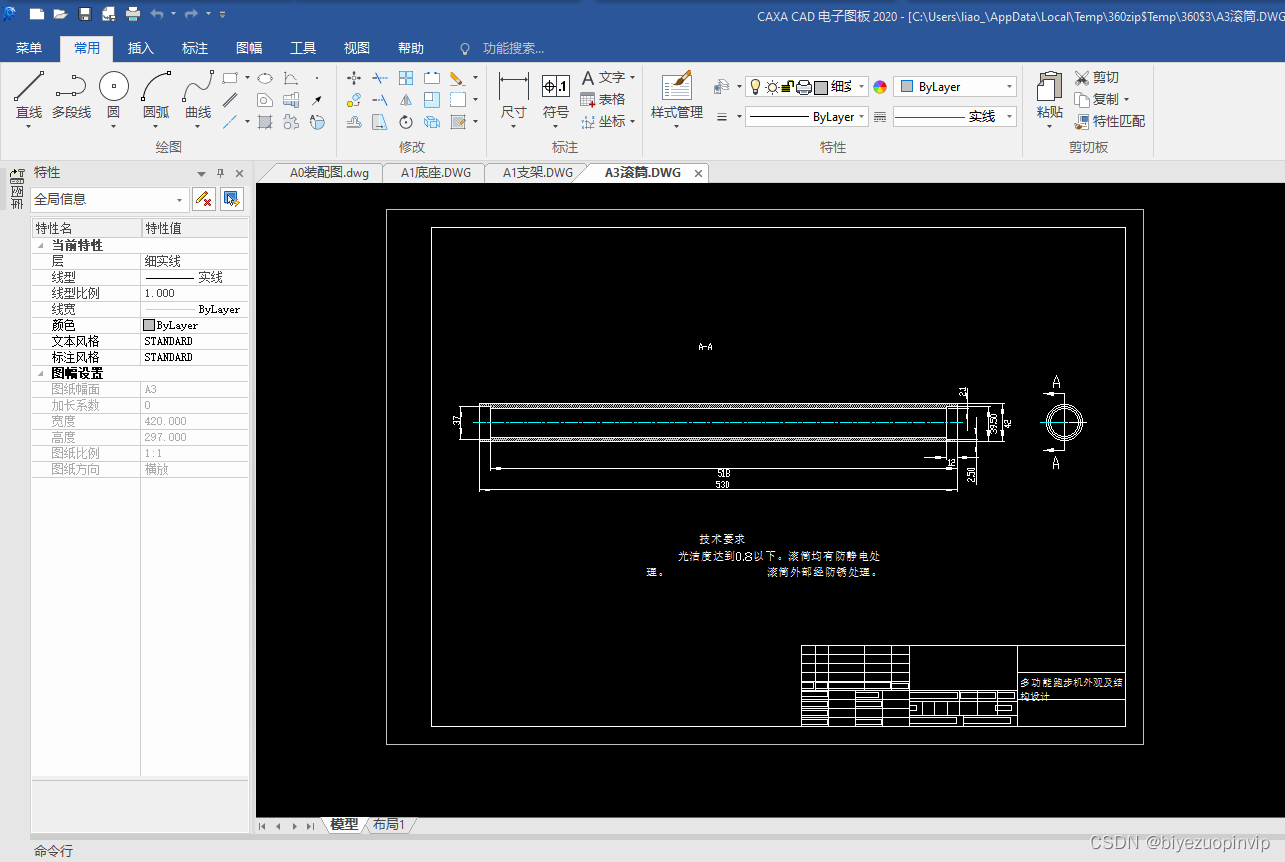Click the save icon in title bar

[x=84, y=14]
